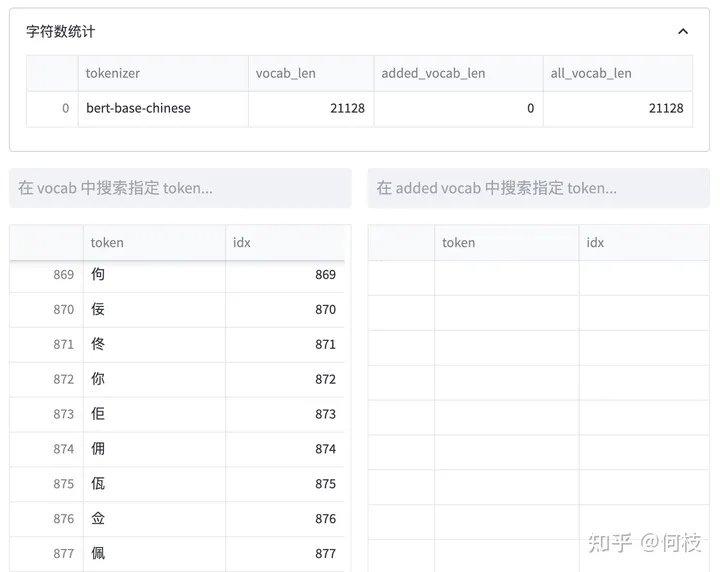Click idx value 872 cell
This screenshot has width=720, height=572.
(285, 379)
